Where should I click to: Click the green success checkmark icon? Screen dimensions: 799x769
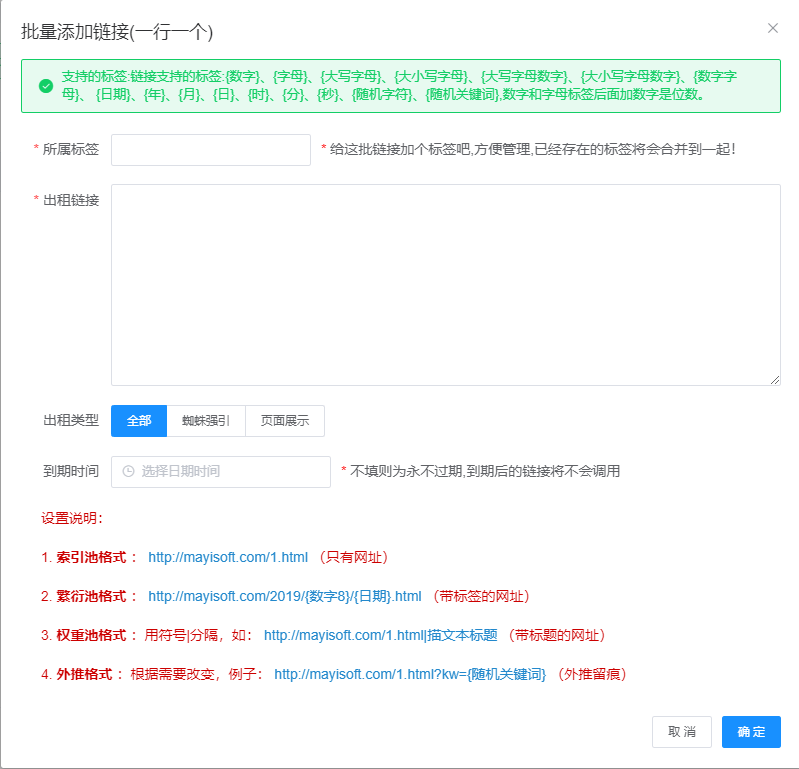45,86
